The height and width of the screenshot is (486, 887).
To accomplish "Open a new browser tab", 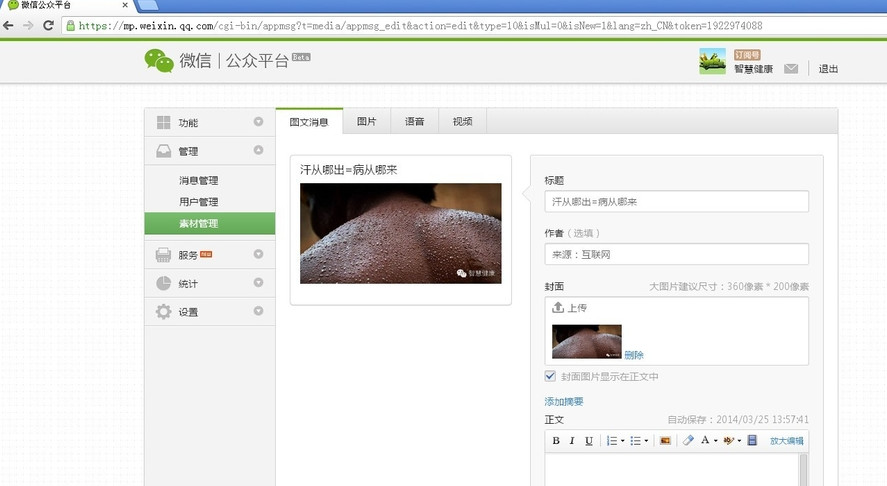I will coord(148,5).
